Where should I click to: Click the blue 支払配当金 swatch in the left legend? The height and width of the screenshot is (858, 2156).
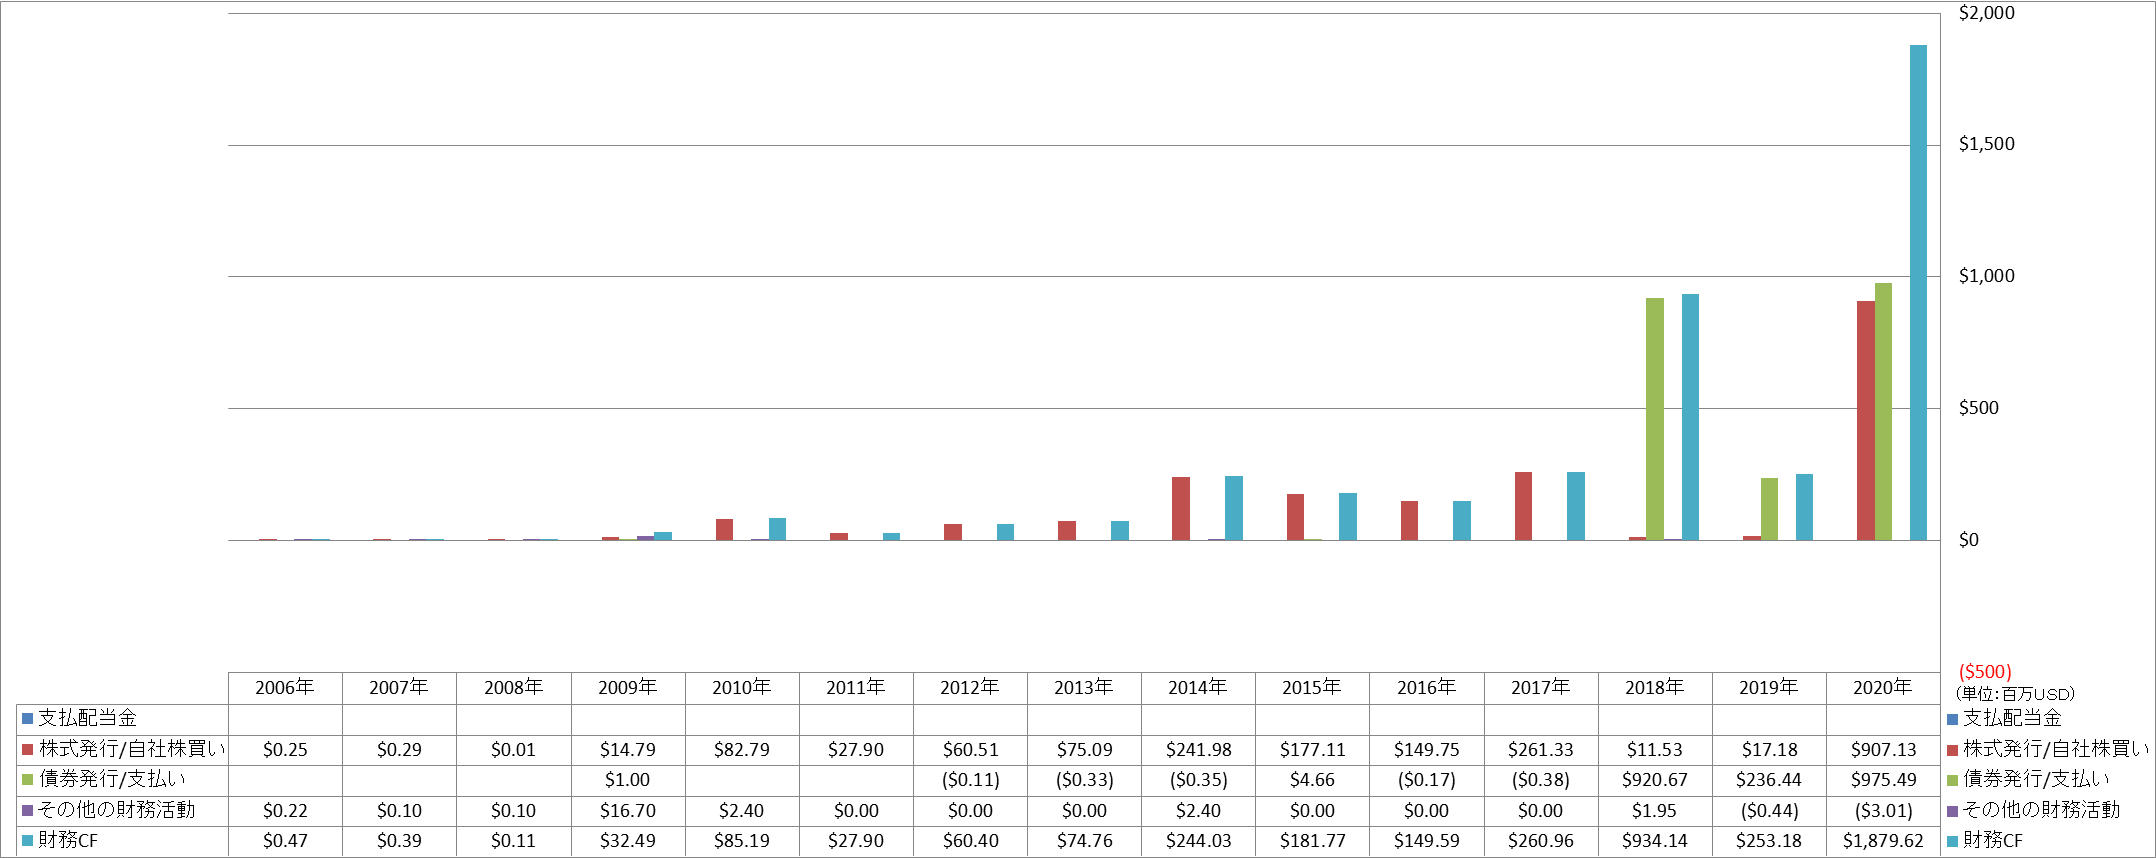(28, 719)
